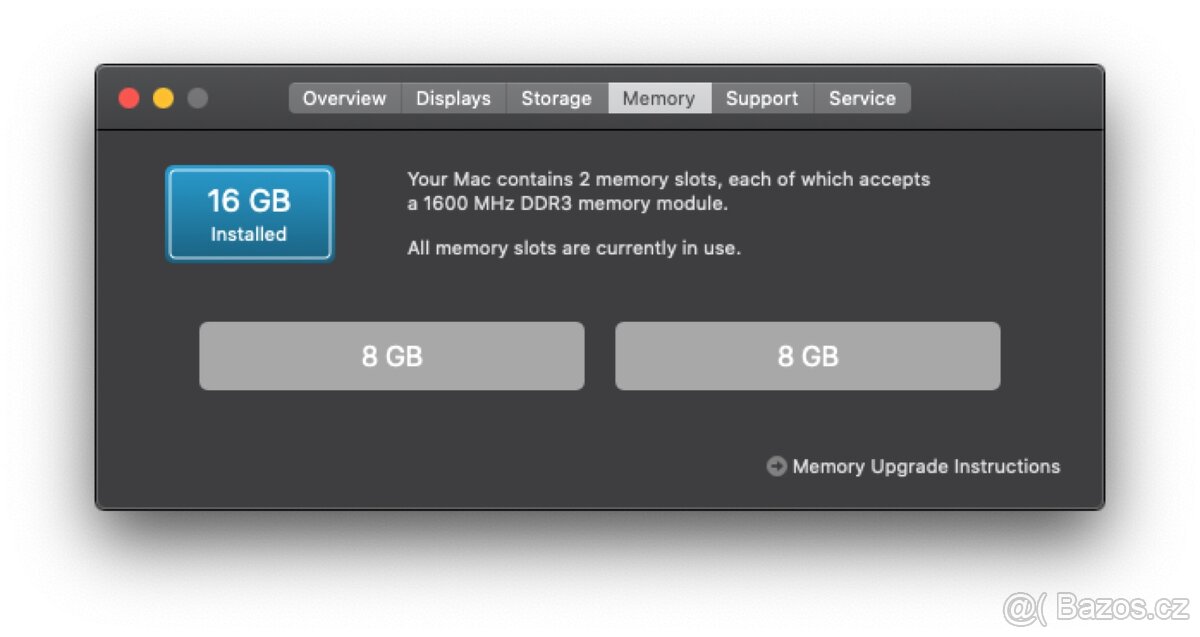Select the Storage tab

[x=555, y=97]
